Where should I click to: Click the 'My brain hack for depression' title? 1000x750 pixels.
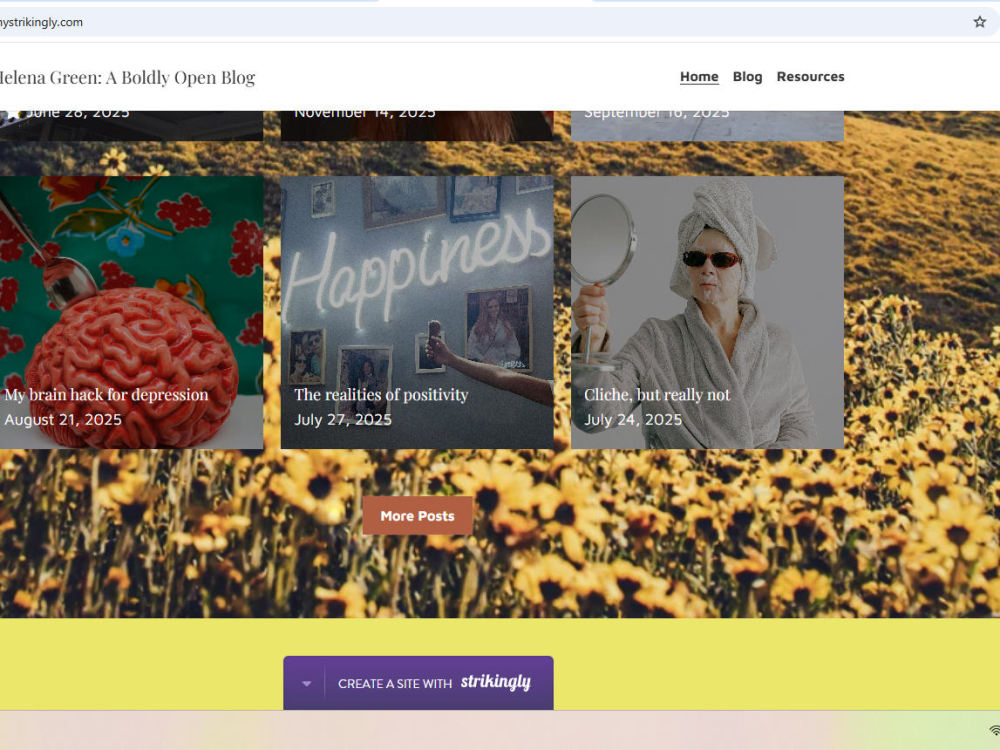[x=107, y=395]
